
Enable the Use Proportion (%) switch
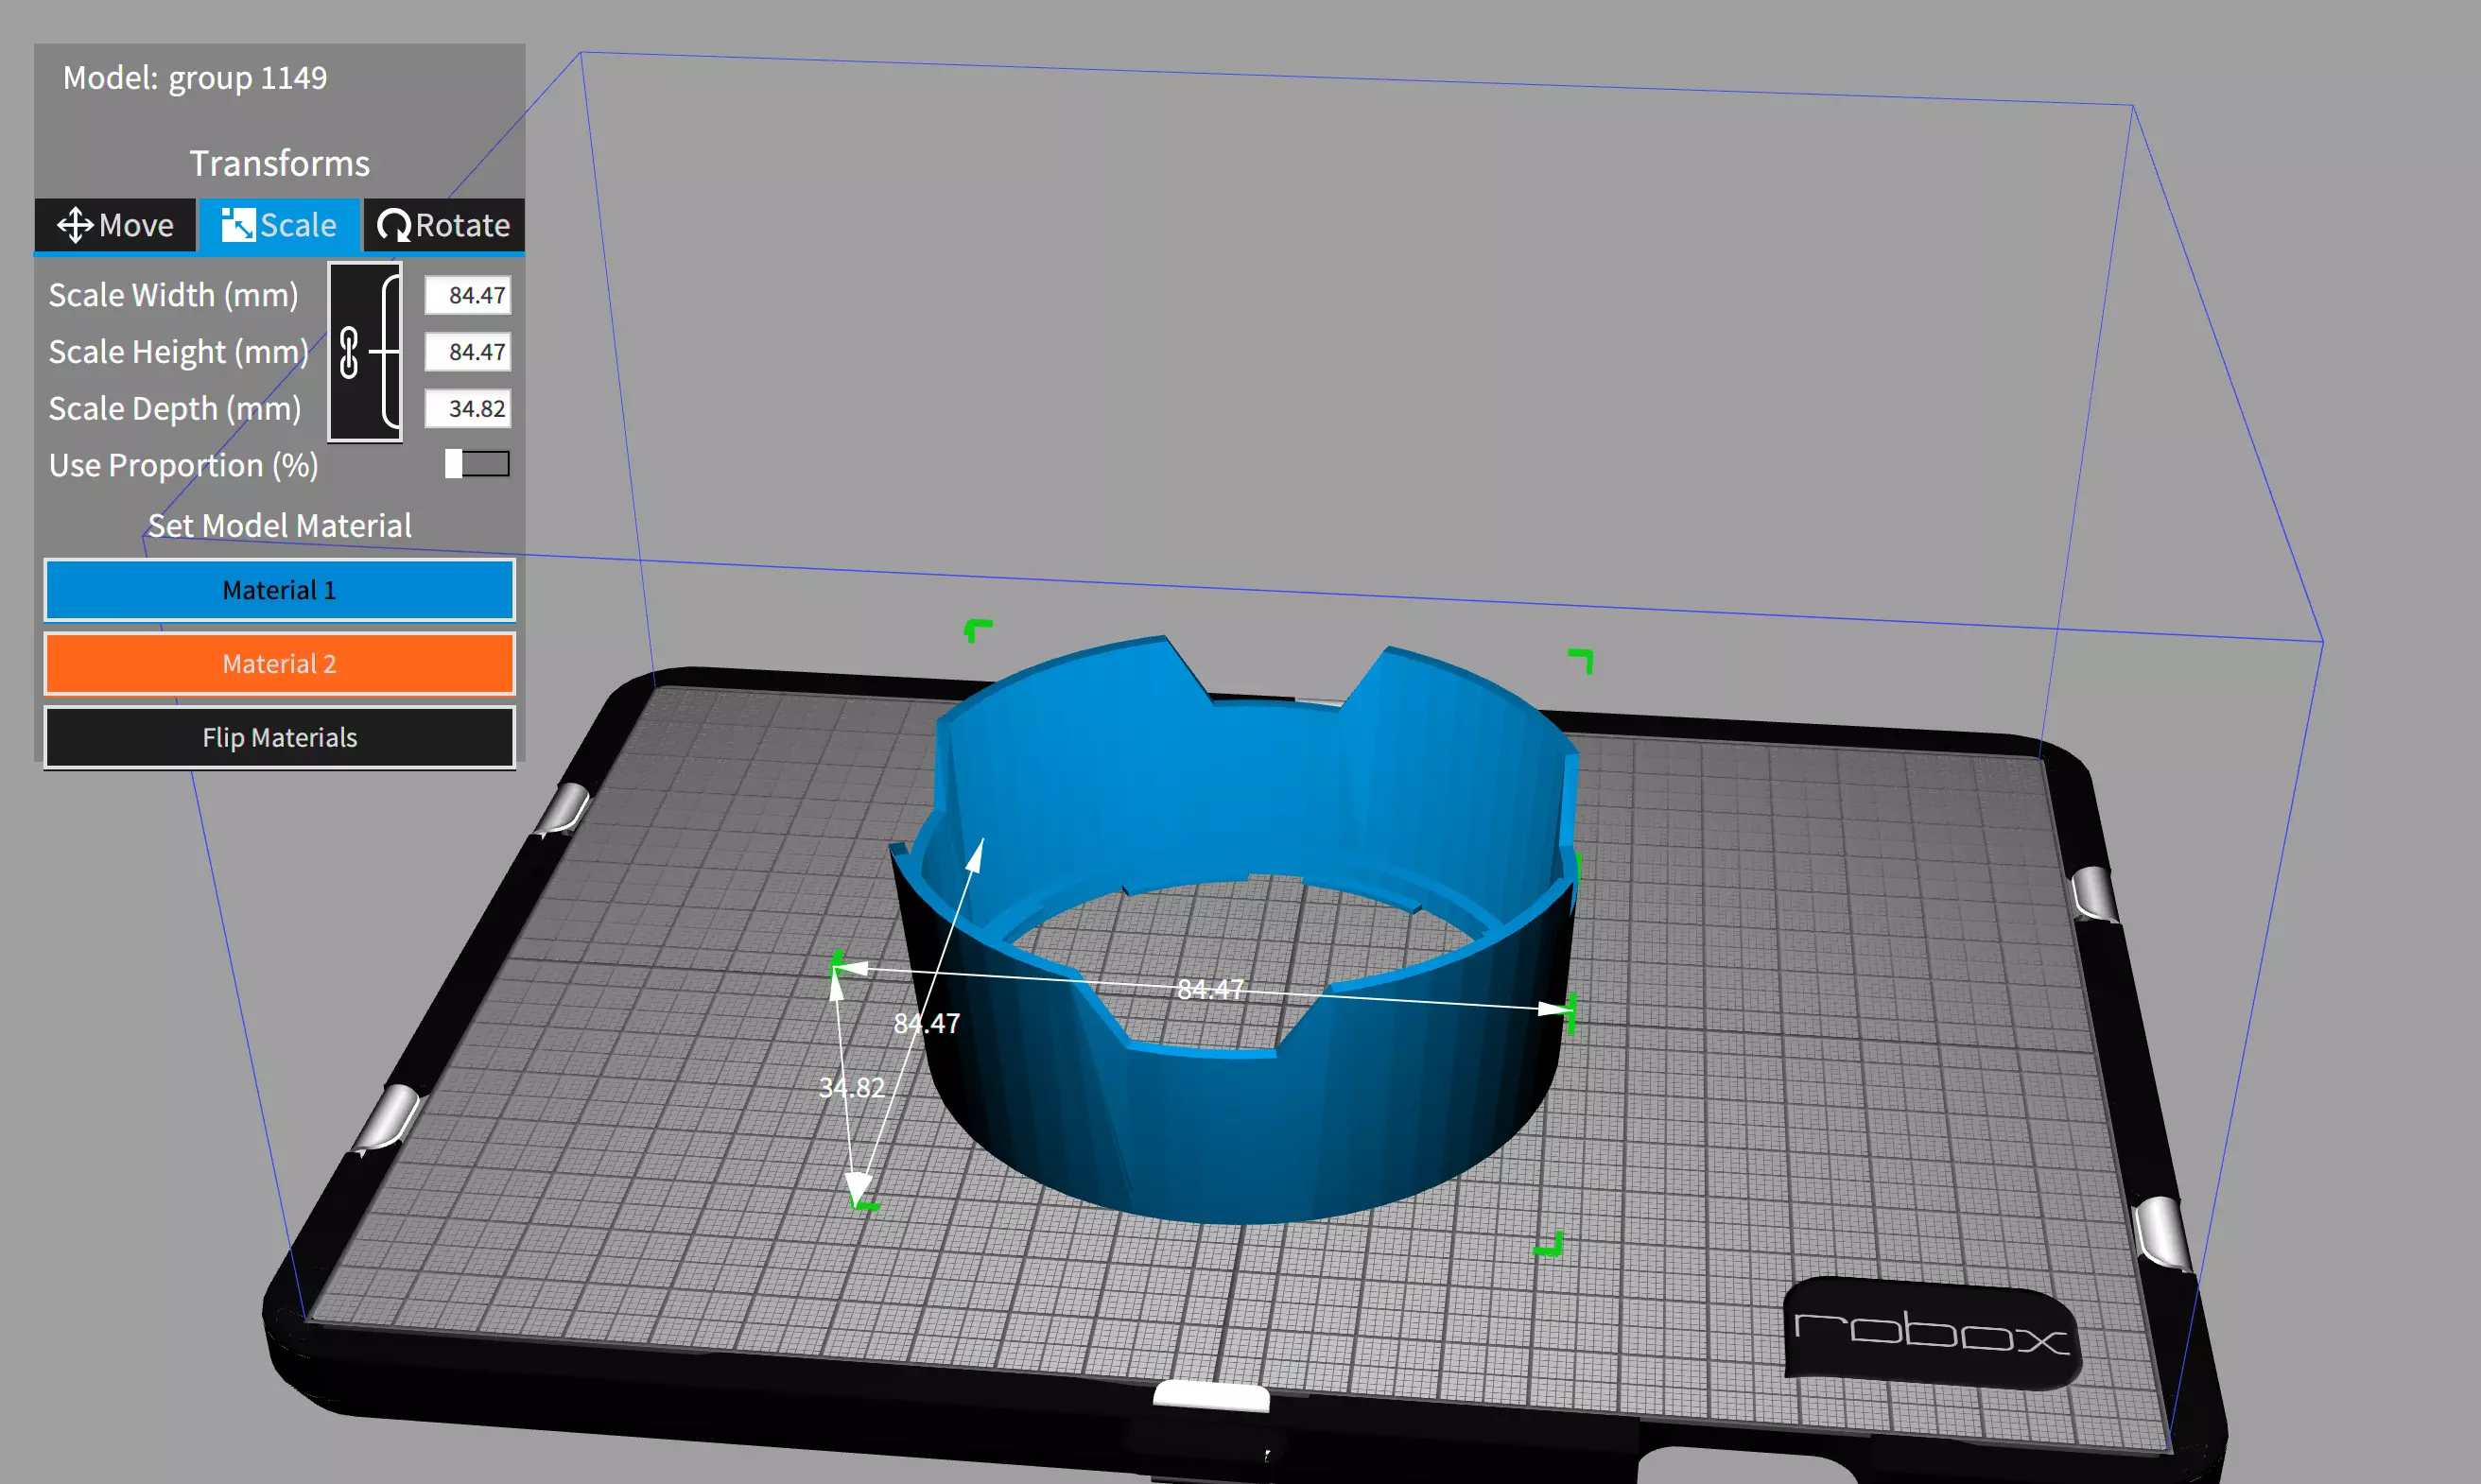477,464
